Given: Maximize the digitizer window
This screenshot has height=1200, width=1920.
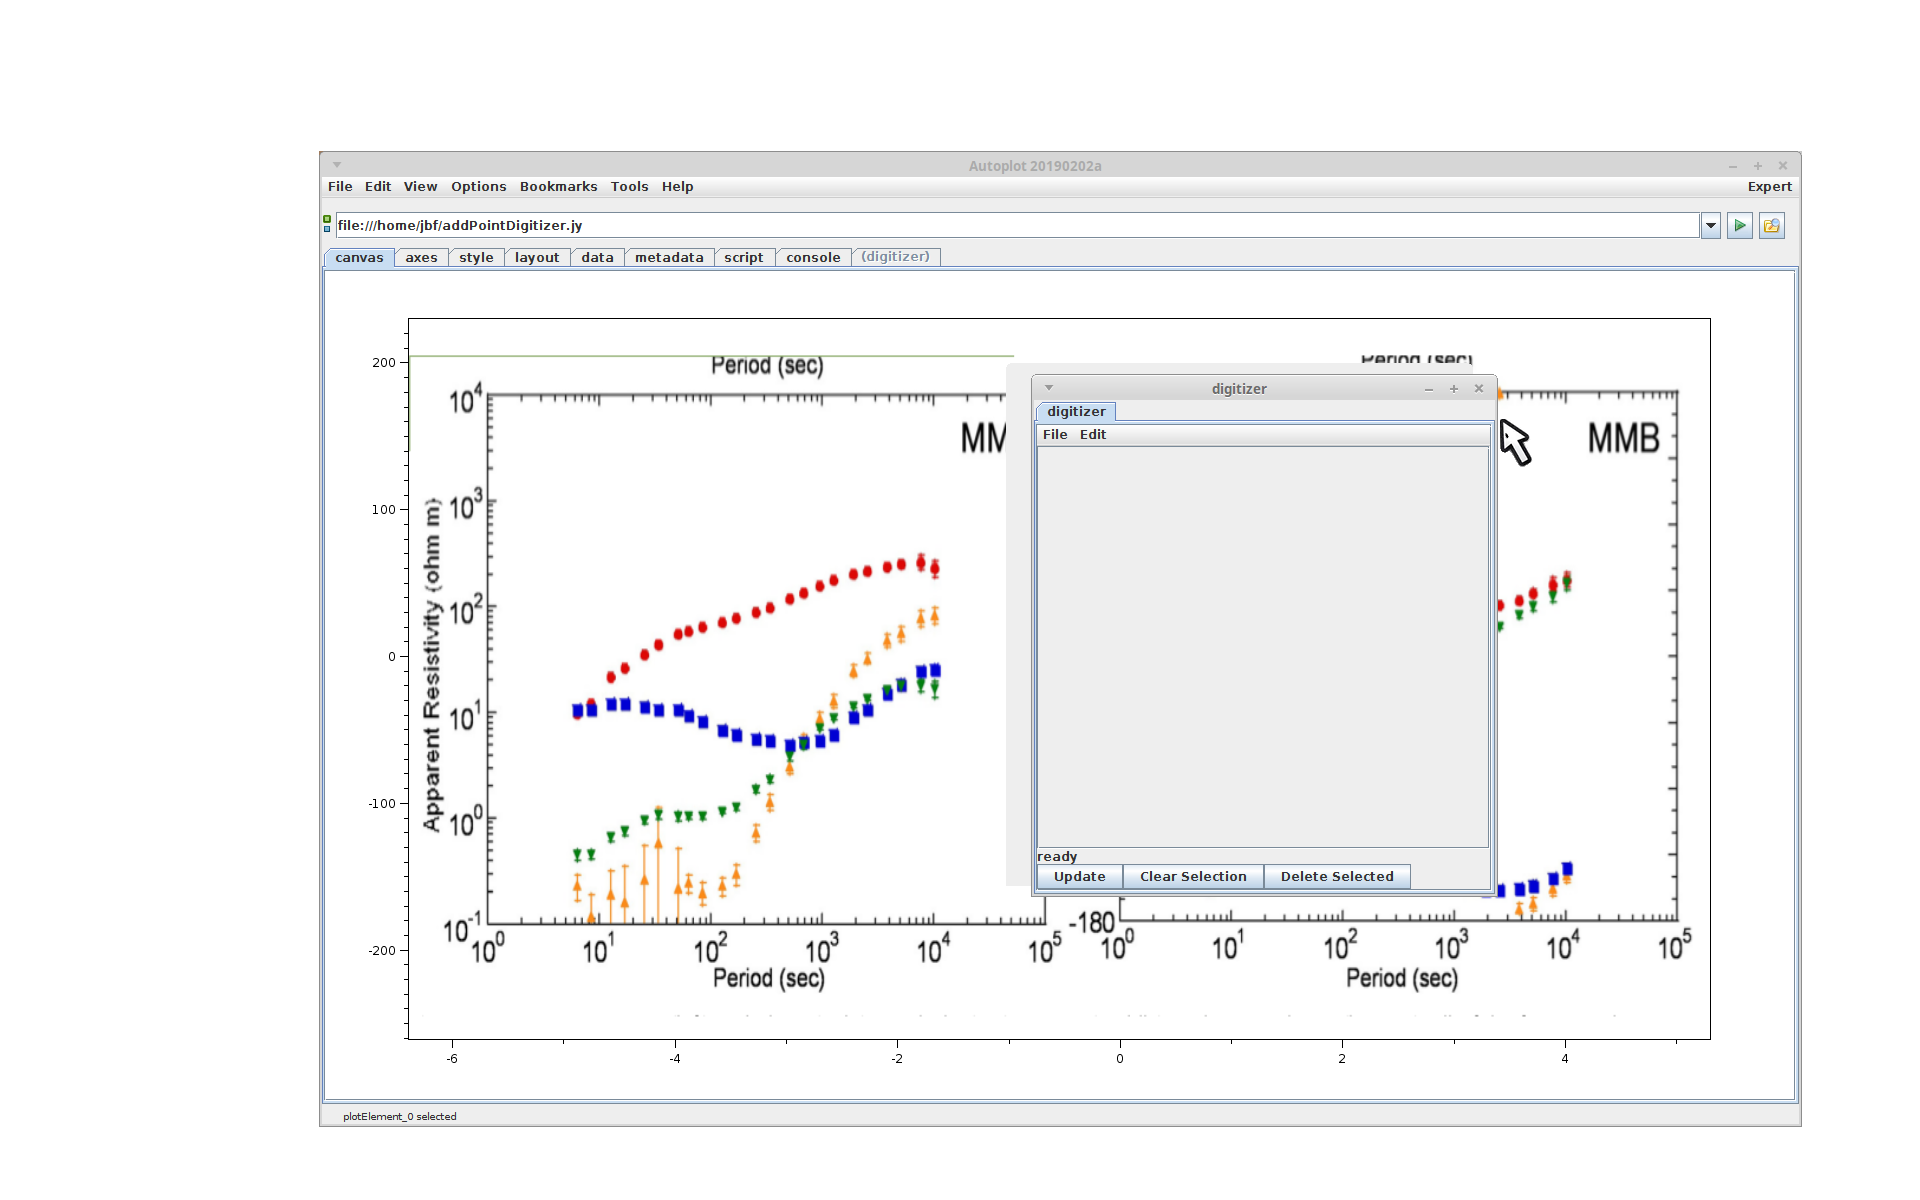Looking at the screenshot, I should pyautogui.click(x=1454, y=389).
